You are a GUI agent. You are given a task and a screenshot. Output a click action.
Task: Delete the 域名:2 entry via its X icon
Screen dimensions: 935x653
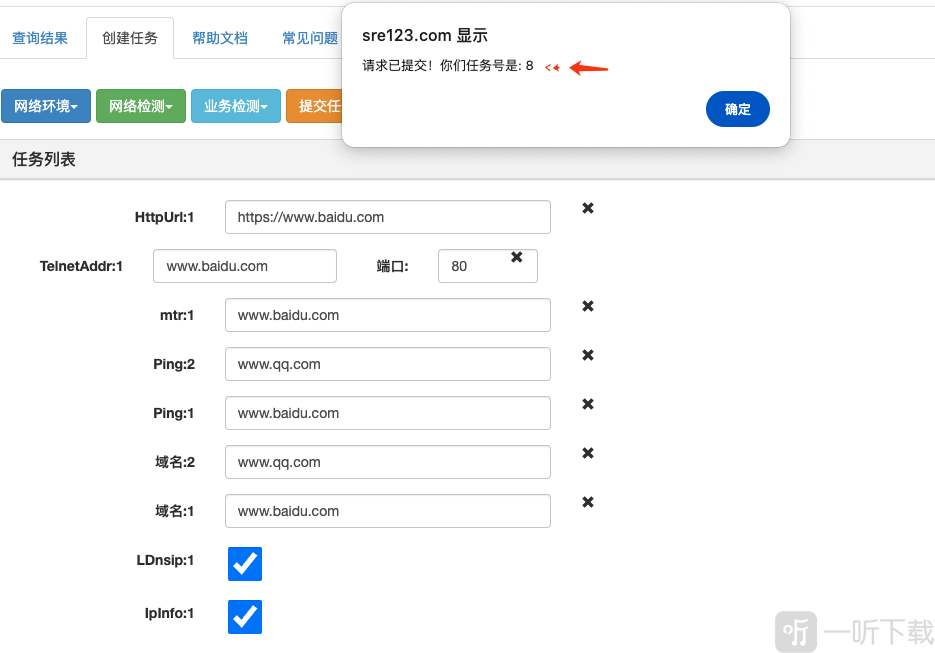587,453
